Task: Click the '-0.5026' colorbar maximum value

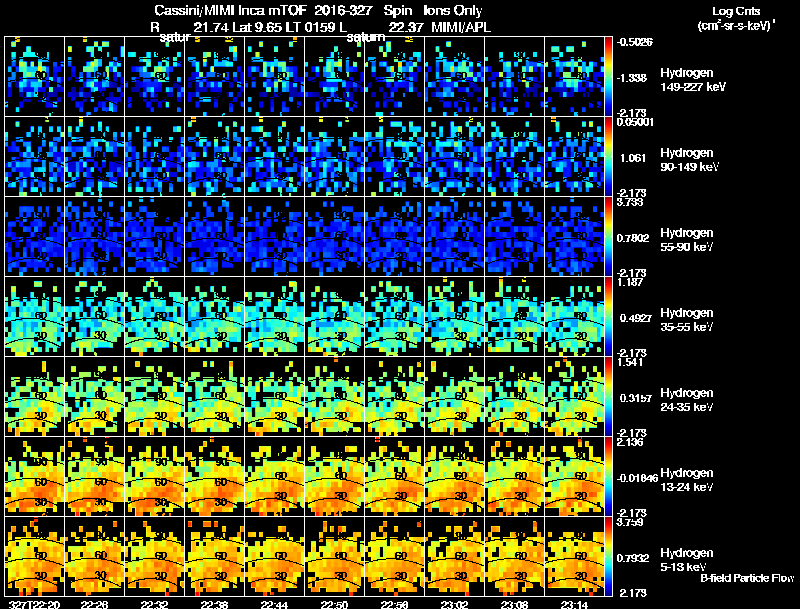Action: 635,42
